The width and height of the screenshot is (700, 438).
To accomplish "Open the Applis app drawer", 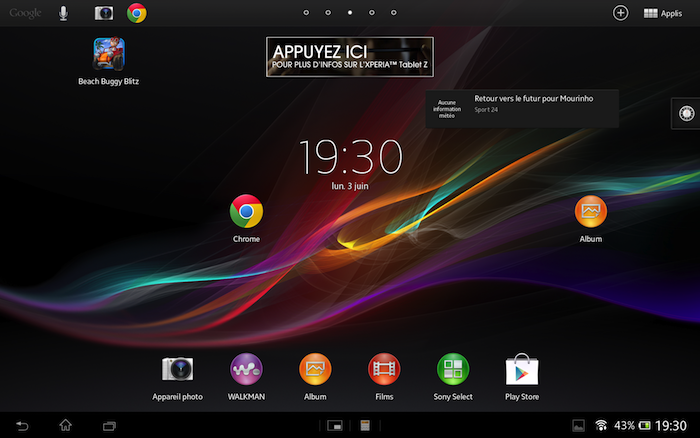I will (663, 13).
